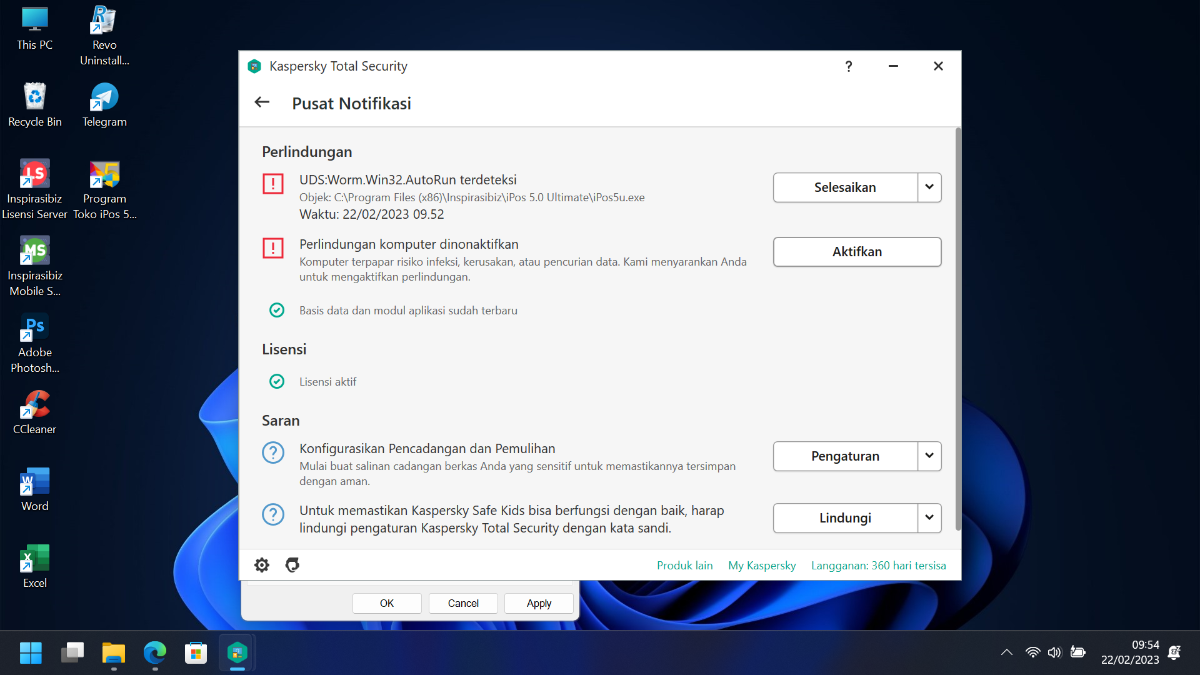The height and width of the screenshot is (675, 1200).
Task: Select Program Toko iPos 5 shortcut
Action: tap(104, 189)
